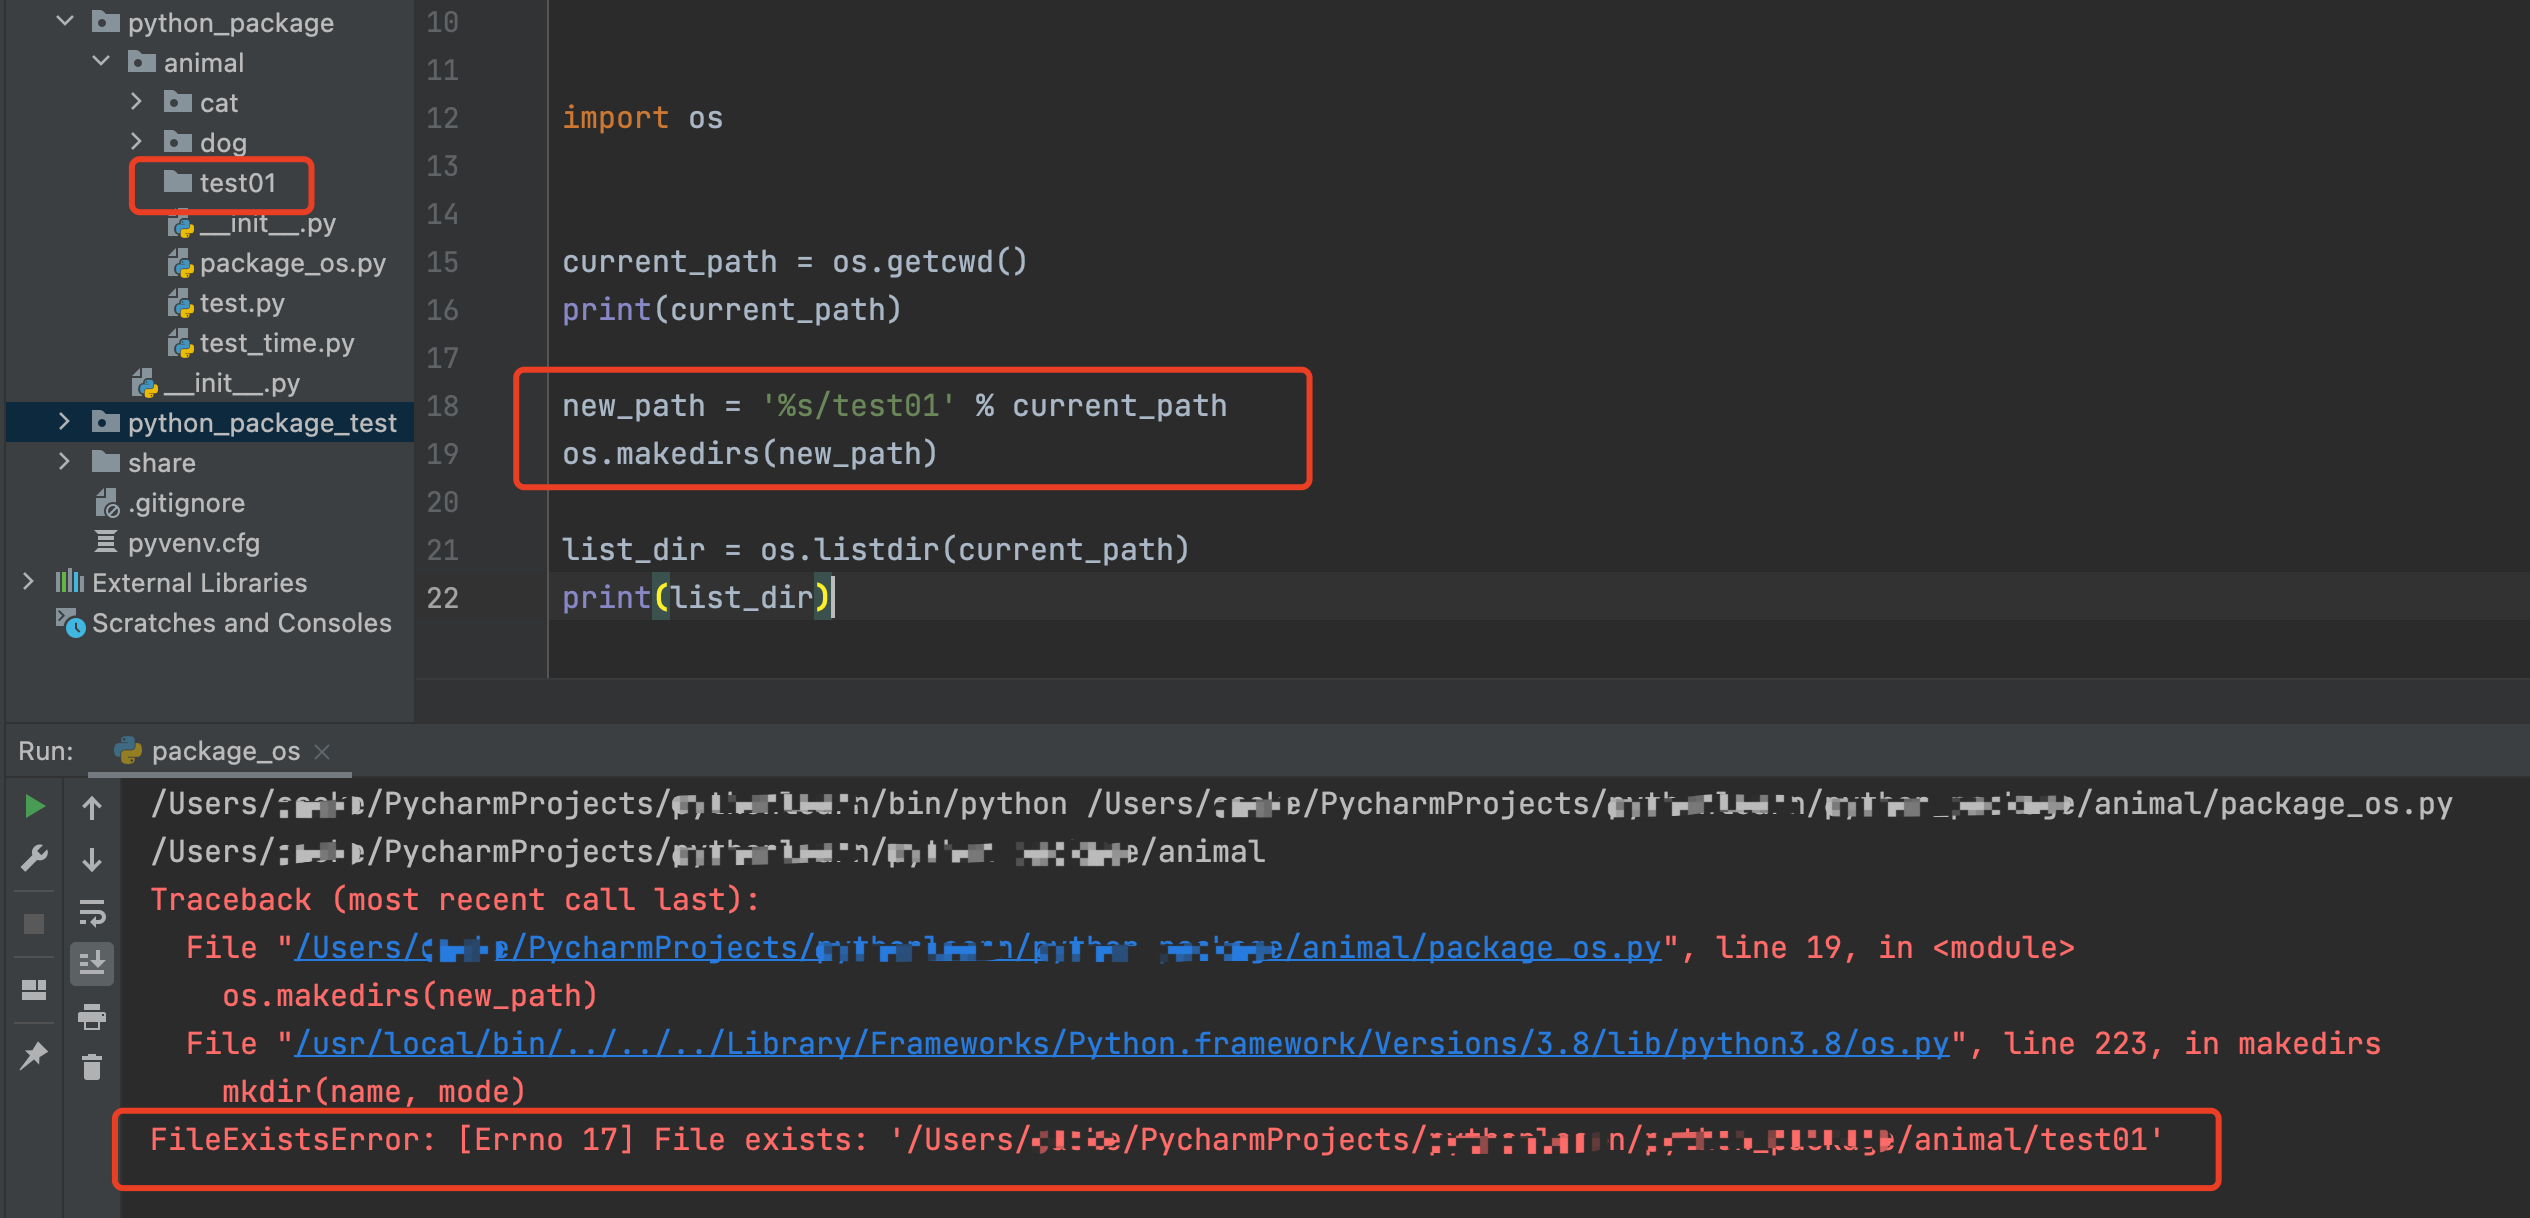Click the new_path string assignment line
The image size is (2530, 1218).
pos(894,406)
